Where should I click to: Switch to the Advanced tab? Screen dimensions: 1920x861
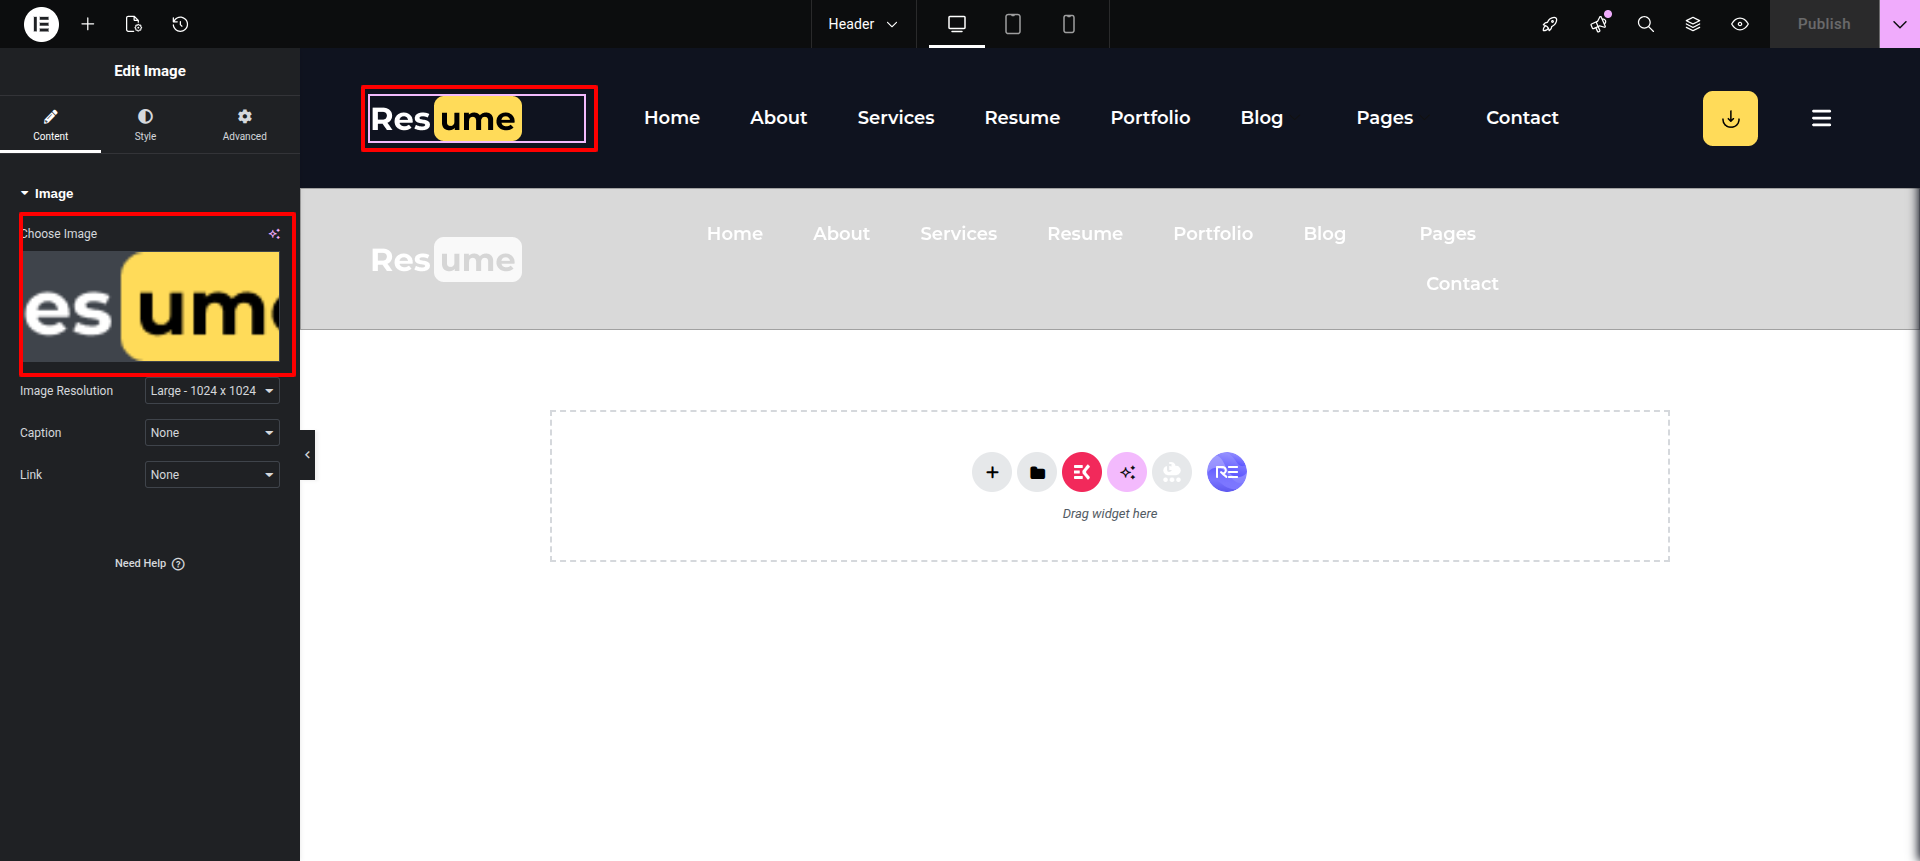[245, 125]
